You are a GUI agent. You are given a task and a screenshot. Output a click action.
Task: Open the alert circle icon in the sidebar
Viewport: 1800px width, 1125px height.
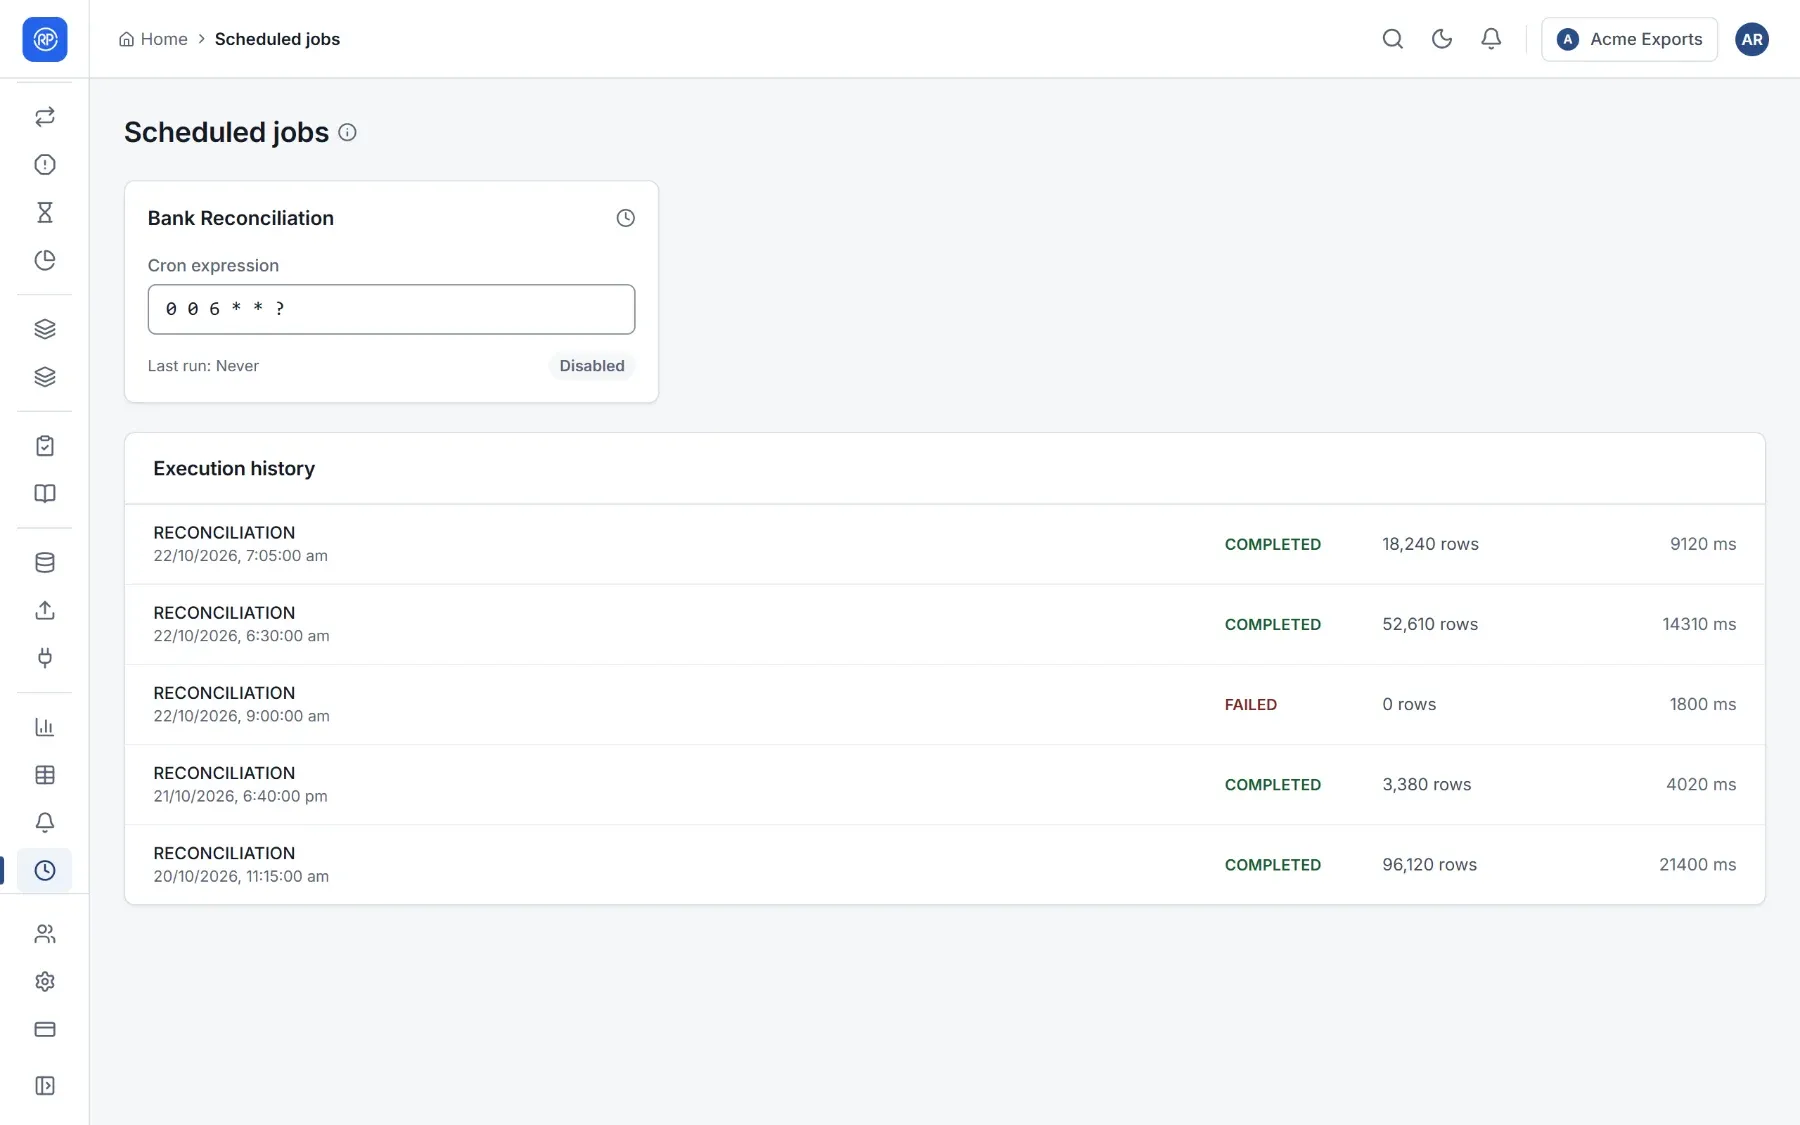45,165
